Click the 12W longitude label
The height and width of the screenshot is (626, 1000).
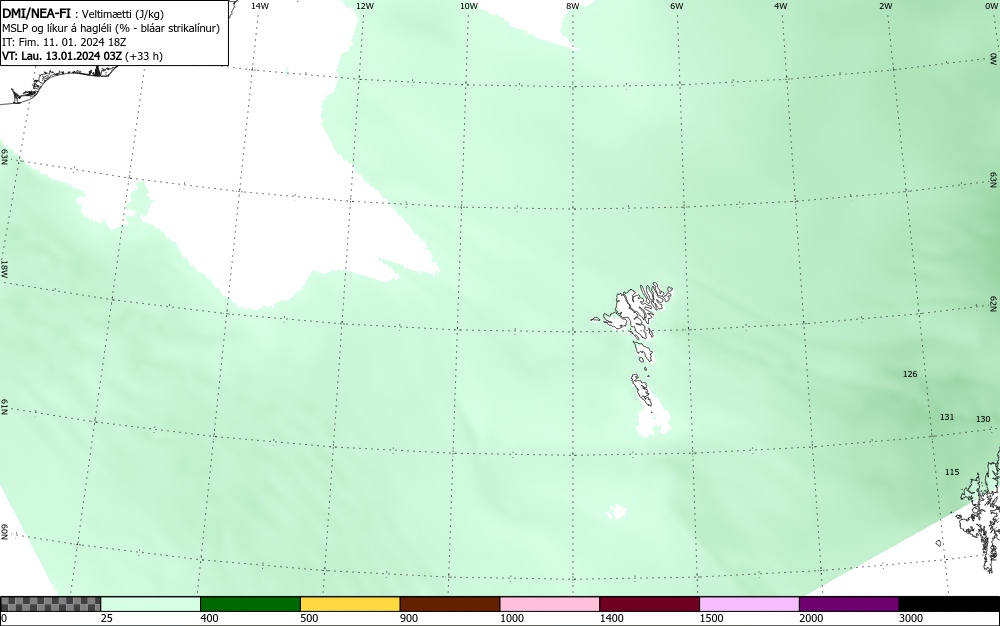pos(364,6)
